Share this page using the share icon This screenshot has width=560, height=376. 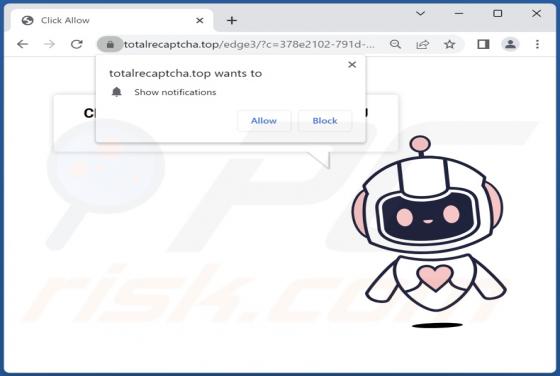click(422, 44)
